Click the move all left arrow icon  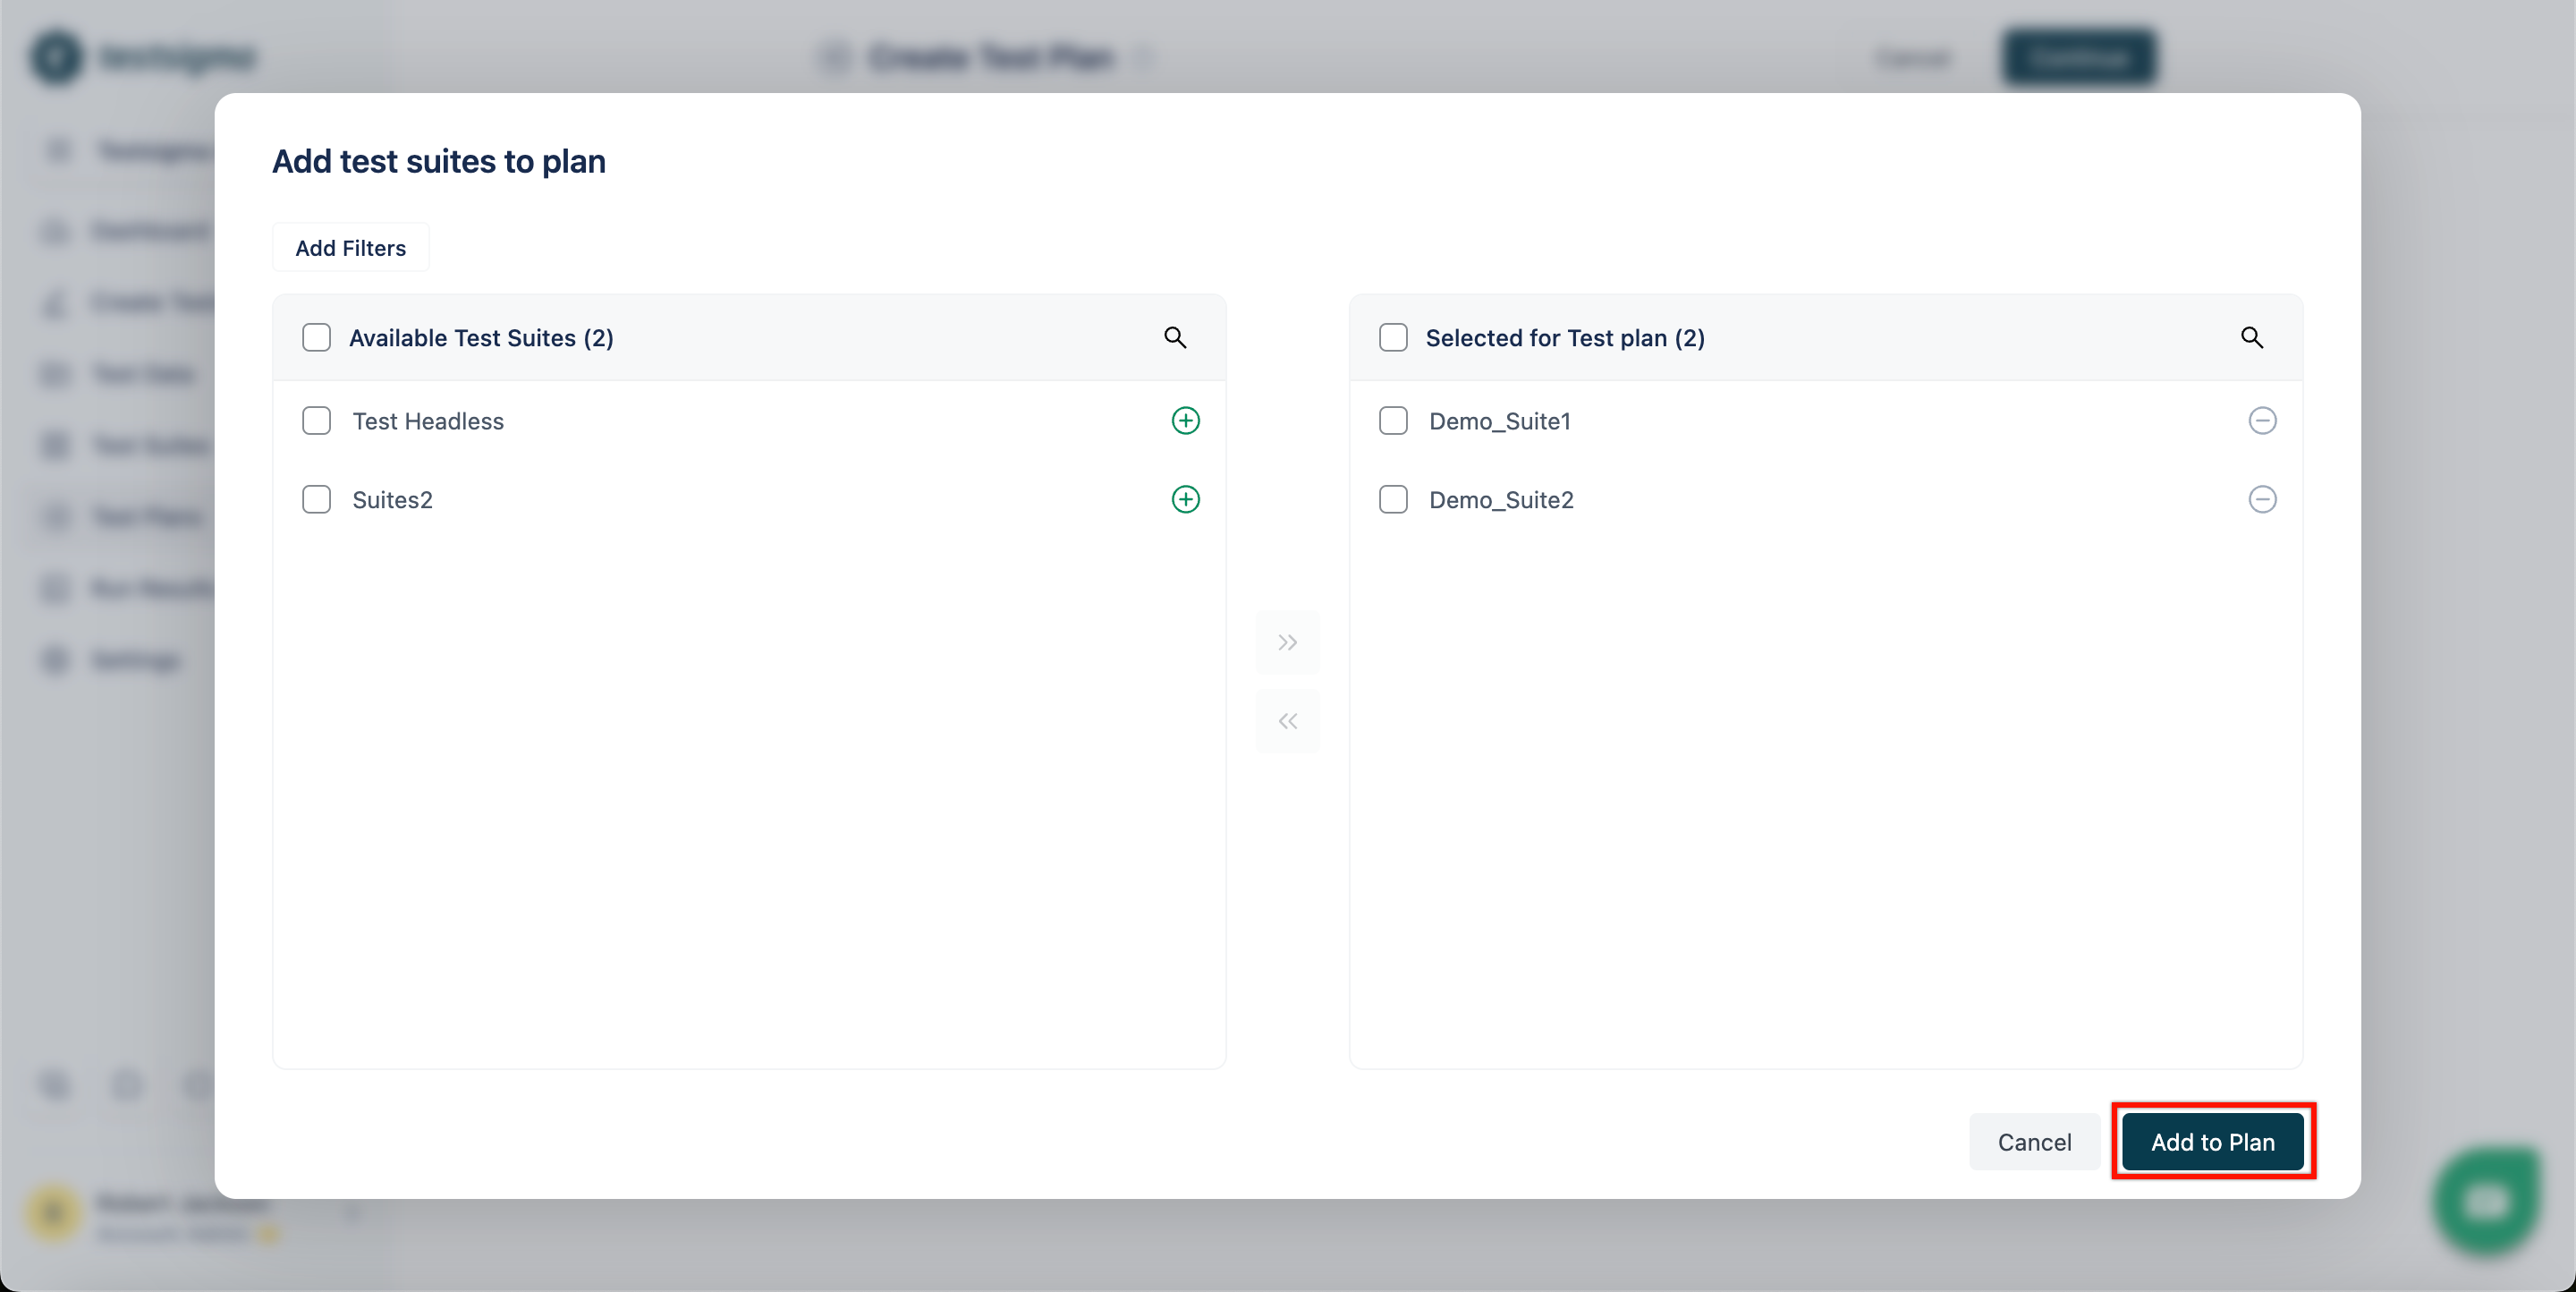[x=1288, y=718]
